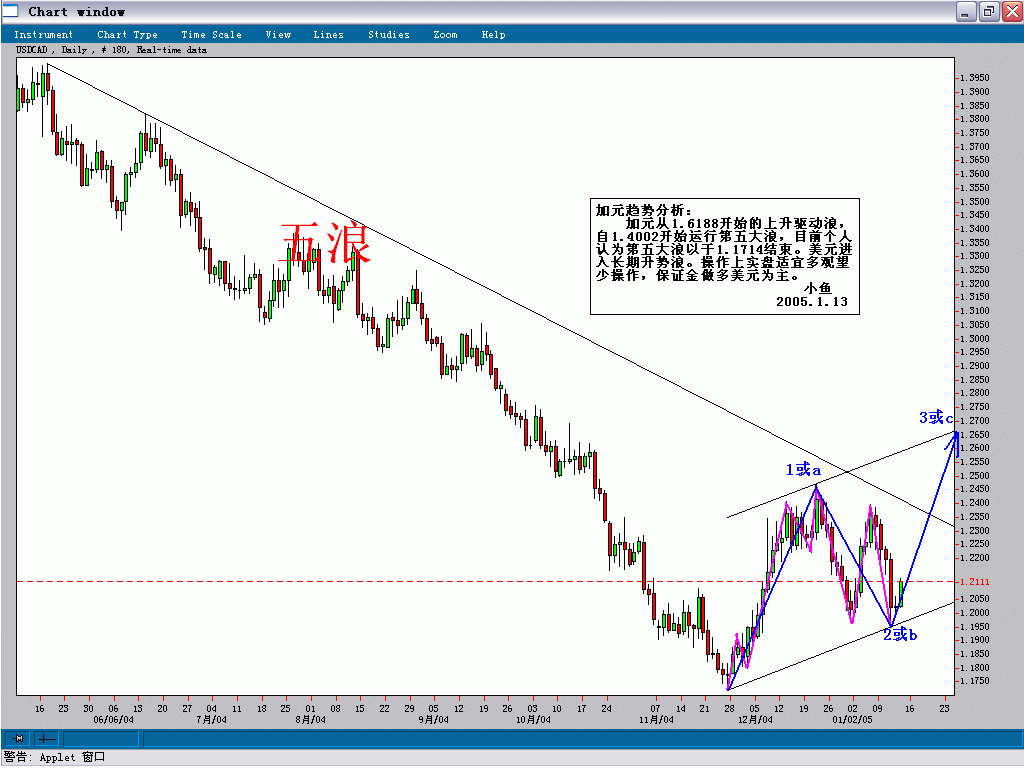The width and height of the screenshot is (1024, 768).
Task: Open the Time Scale menu
Action: (211, 35)
